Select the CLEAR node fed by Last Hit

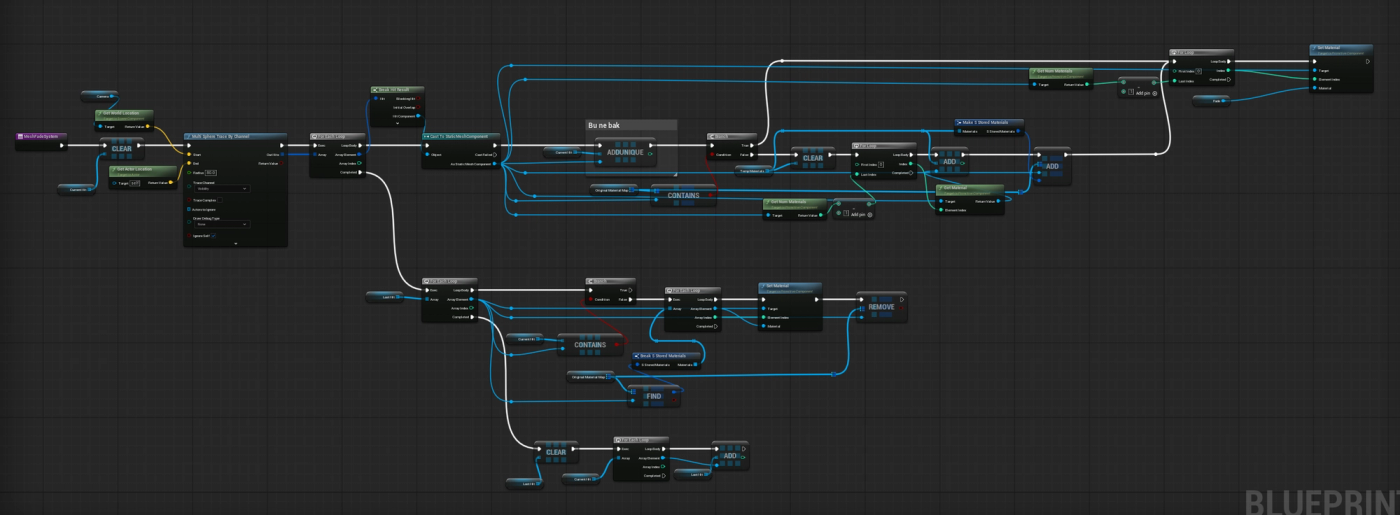(x=556, y=452)
